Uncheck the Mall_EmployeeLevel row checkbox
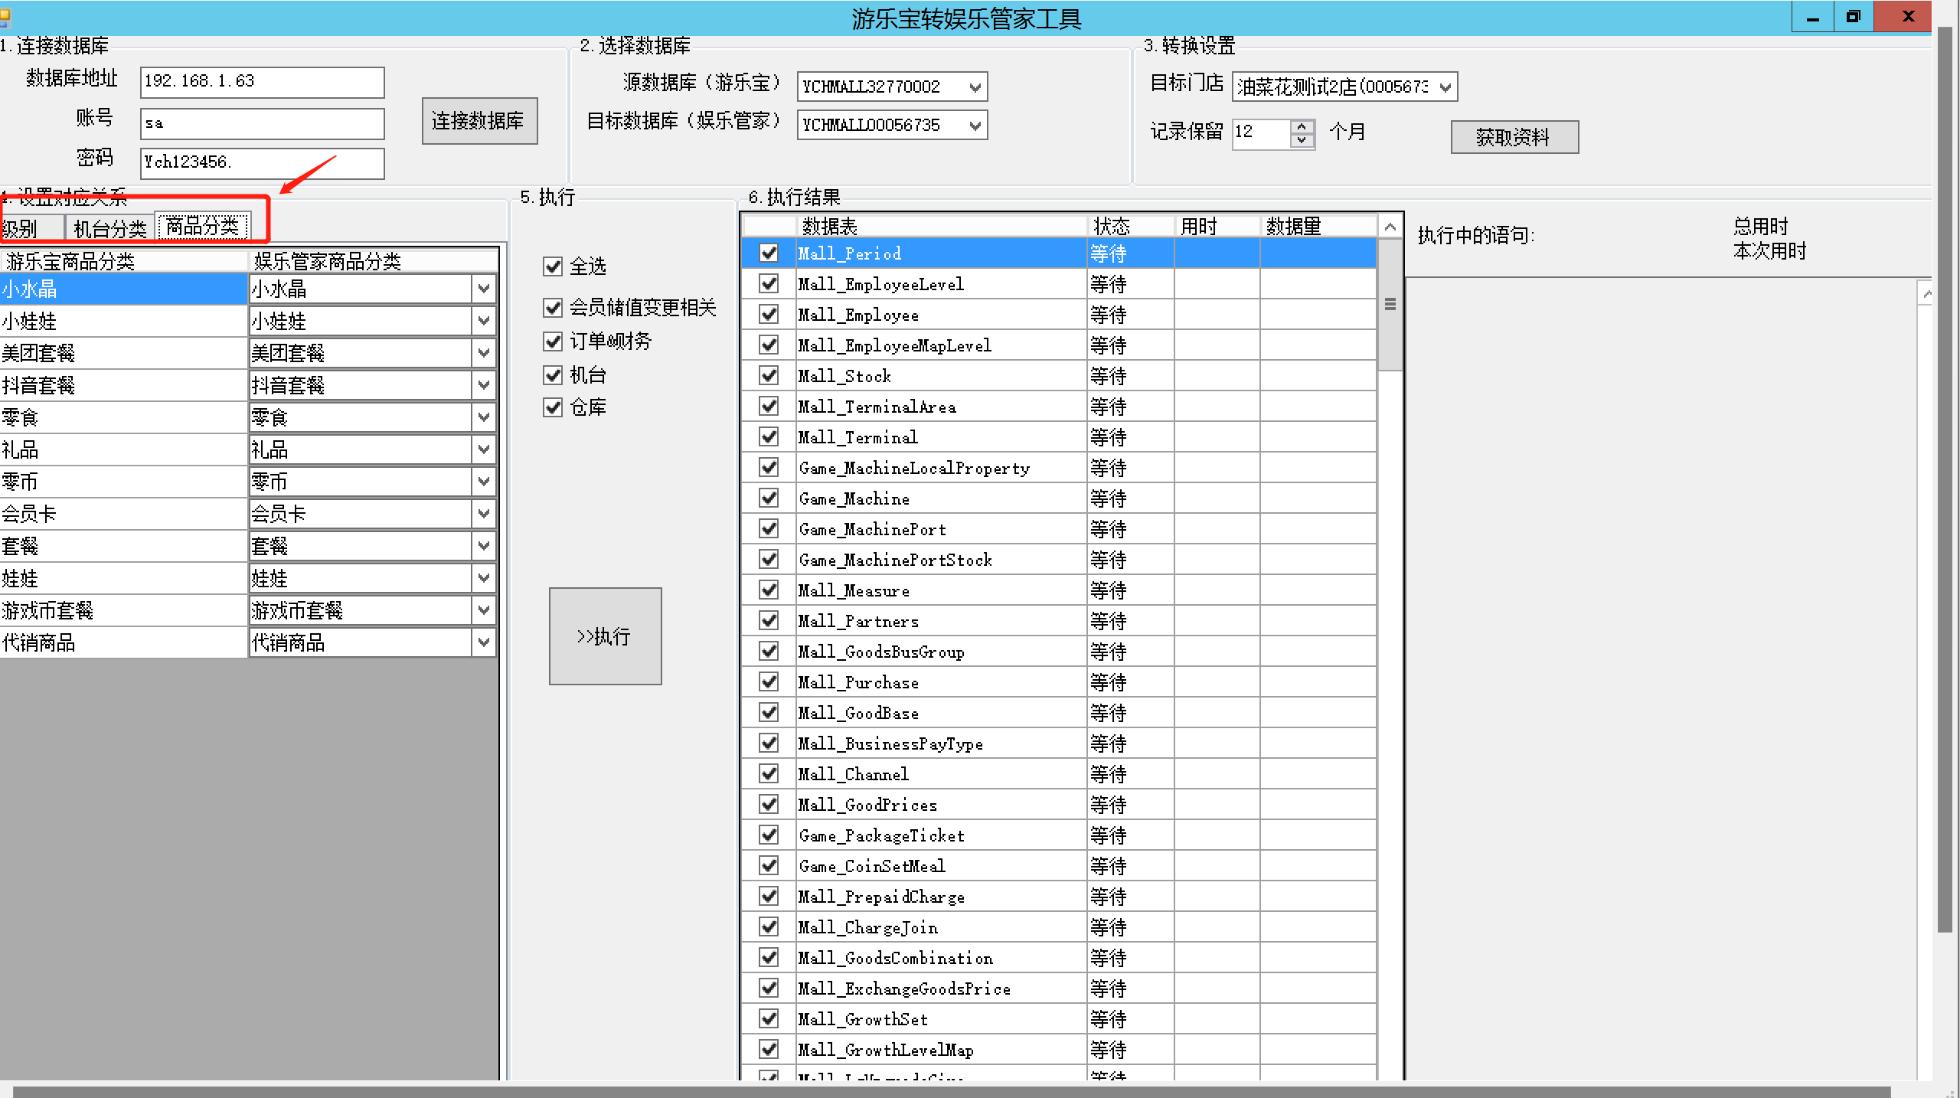The image size is (1960, 1098). (x=768, y=284)
